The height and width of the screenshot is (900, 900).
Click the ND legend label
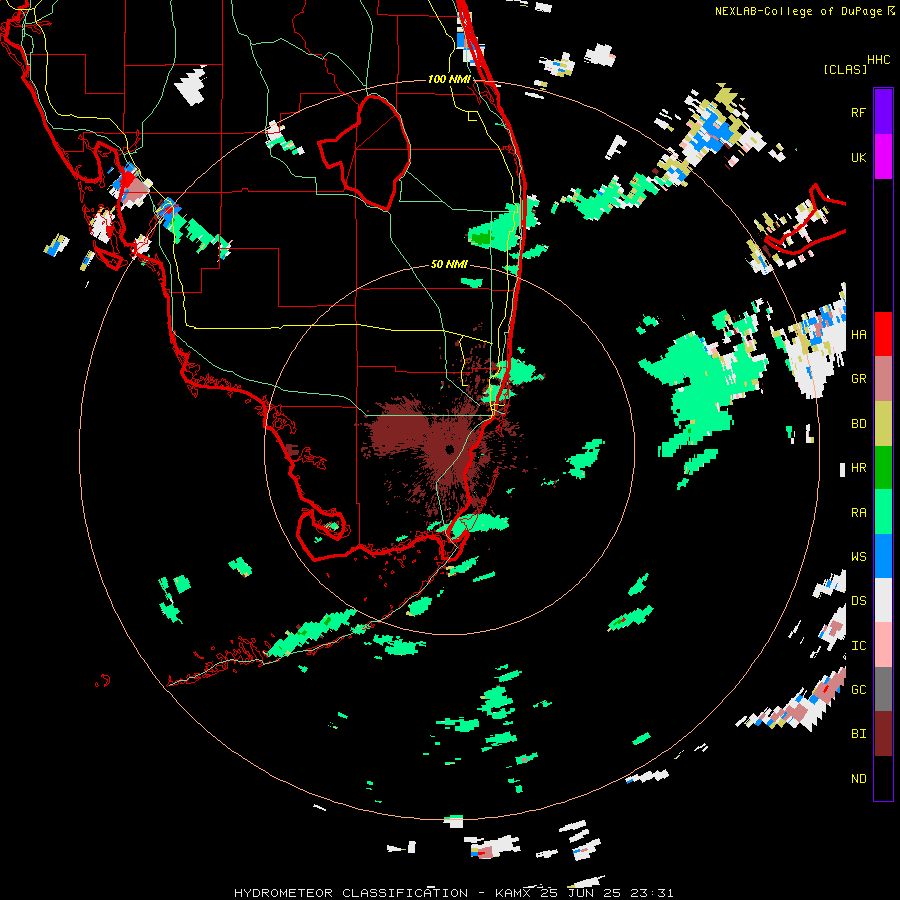[x=858, y=779]
